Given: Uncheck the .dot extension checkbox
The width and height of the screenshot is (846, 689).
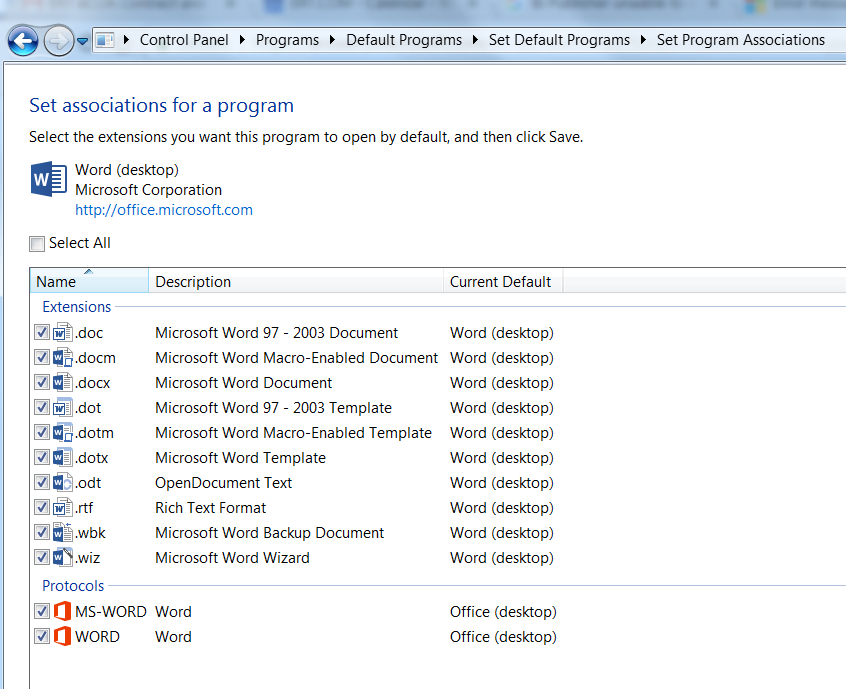Looking at the screenshot, I should click(x=42, y=407).
